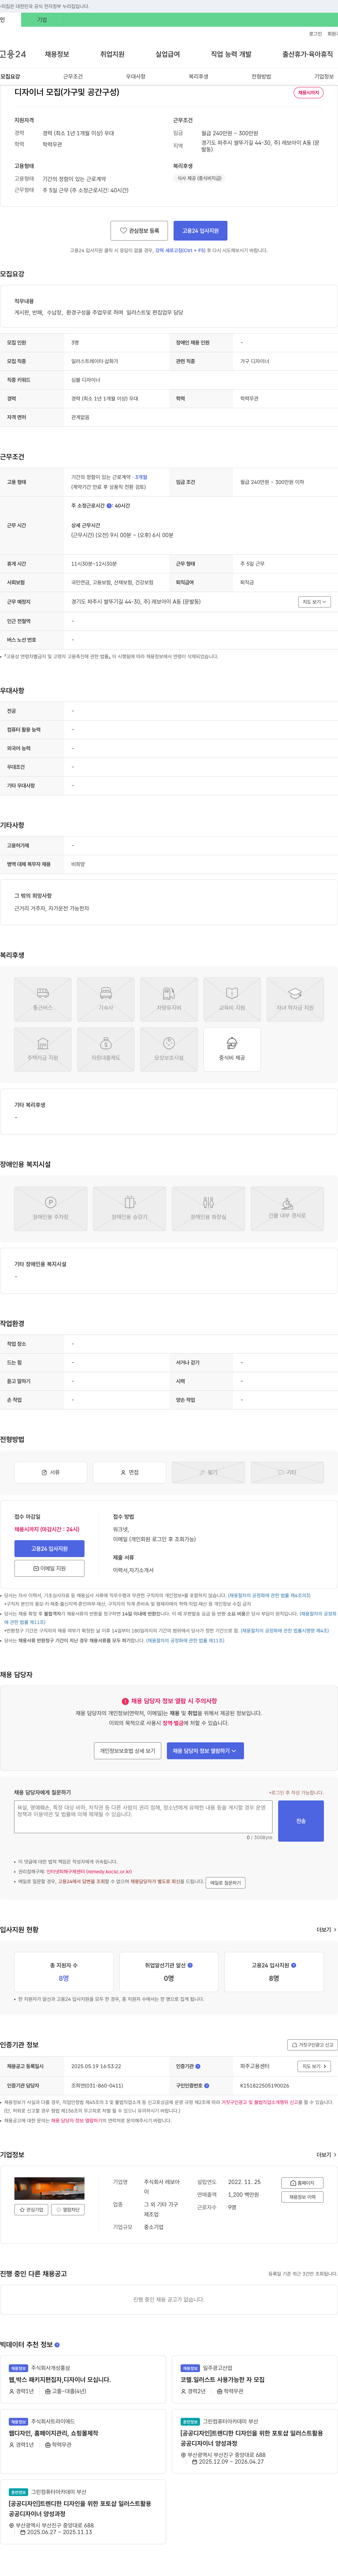Open the 지도 보기 dropdown for workplace location
This screenshot has height=2576, width=338.
314,602
